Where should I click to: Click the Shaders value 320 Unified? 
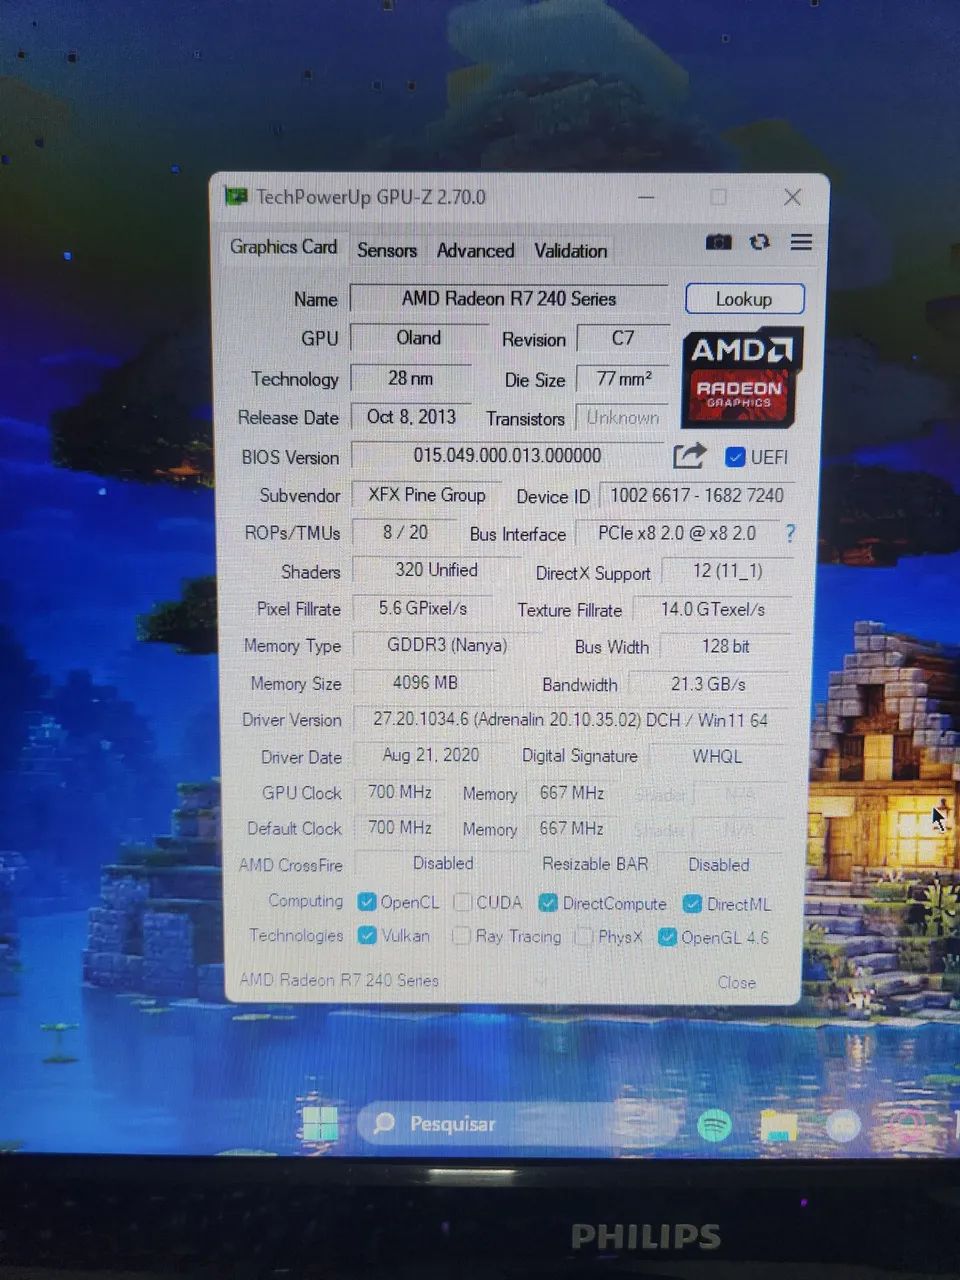pos(436,570)
